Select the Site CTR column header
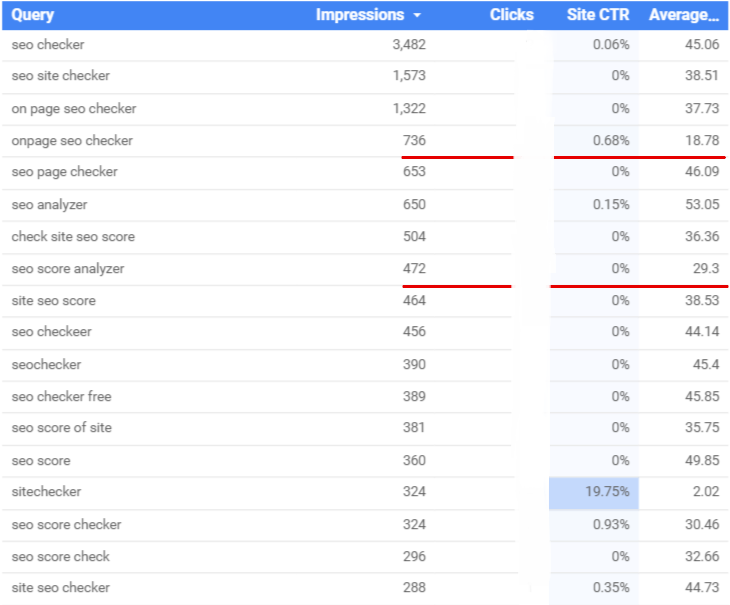This screenshot has width=730, height=605. [598, 15]
